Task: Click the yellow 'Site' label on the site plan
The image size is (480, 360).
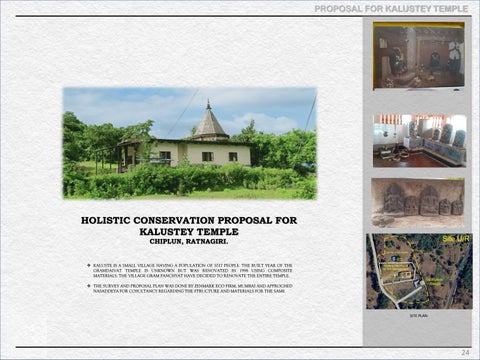Action: 449,239
